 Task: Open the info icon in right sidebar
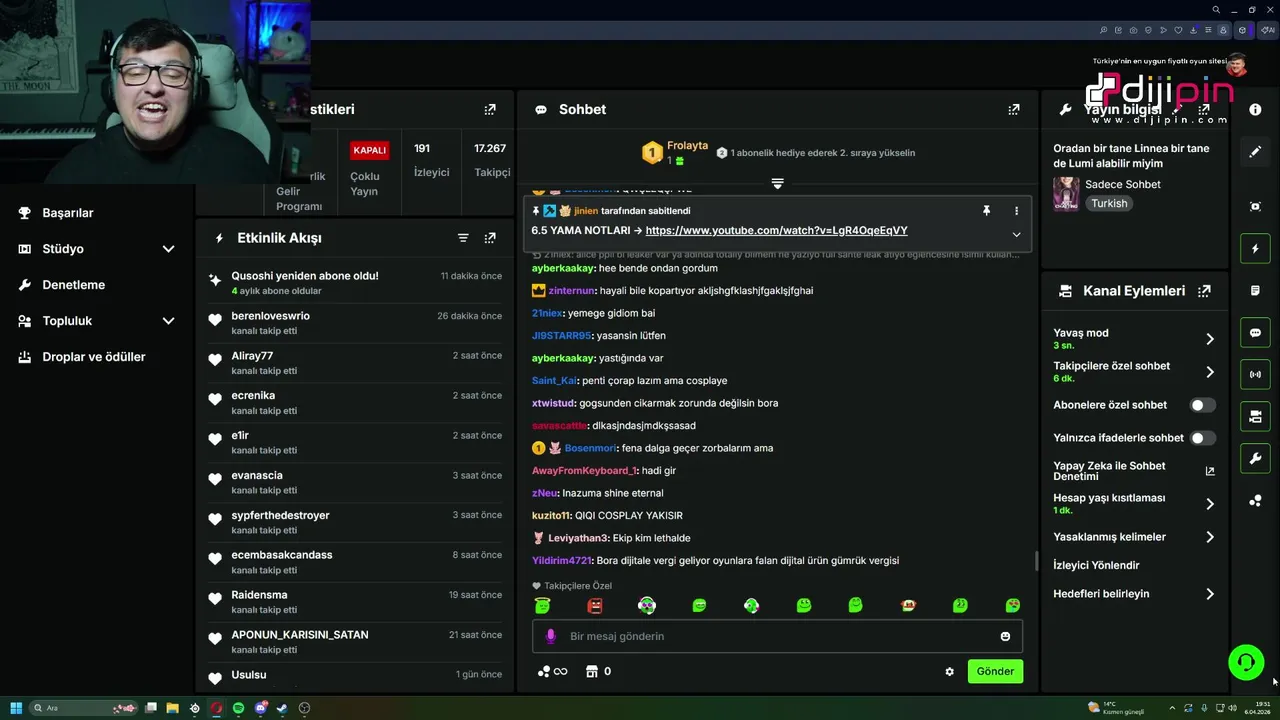pyautogui.click(x=1255, y=110)
